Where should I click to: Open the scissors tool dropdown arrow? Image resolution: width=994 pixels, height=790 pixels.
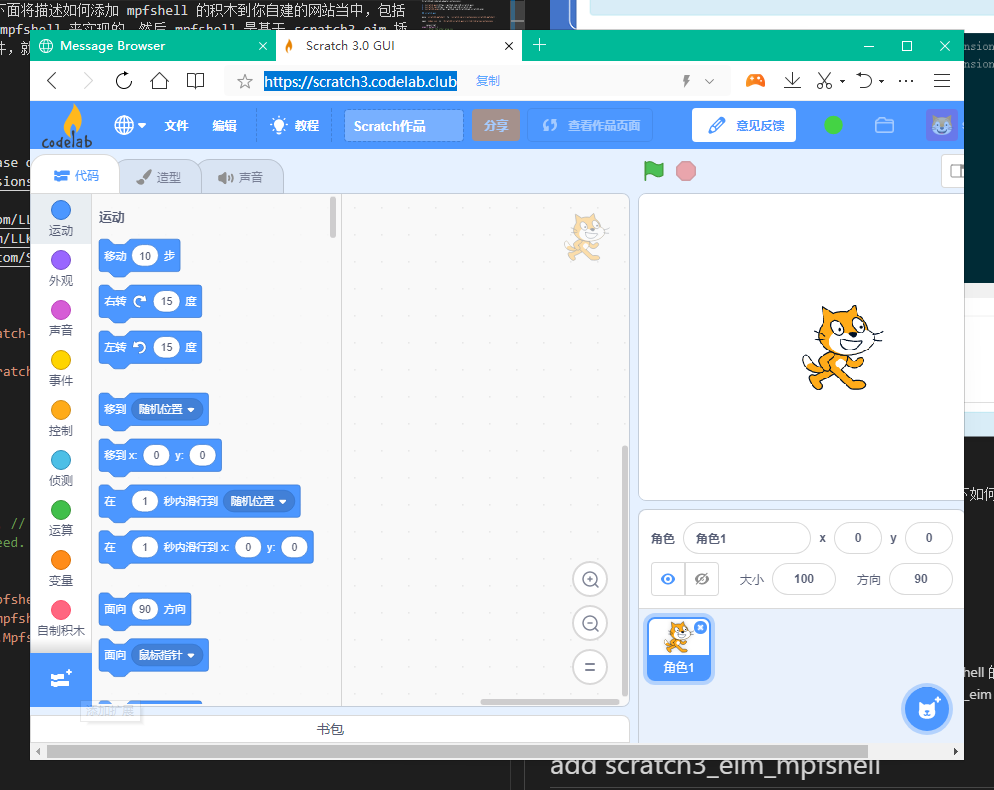coord(842,81)
